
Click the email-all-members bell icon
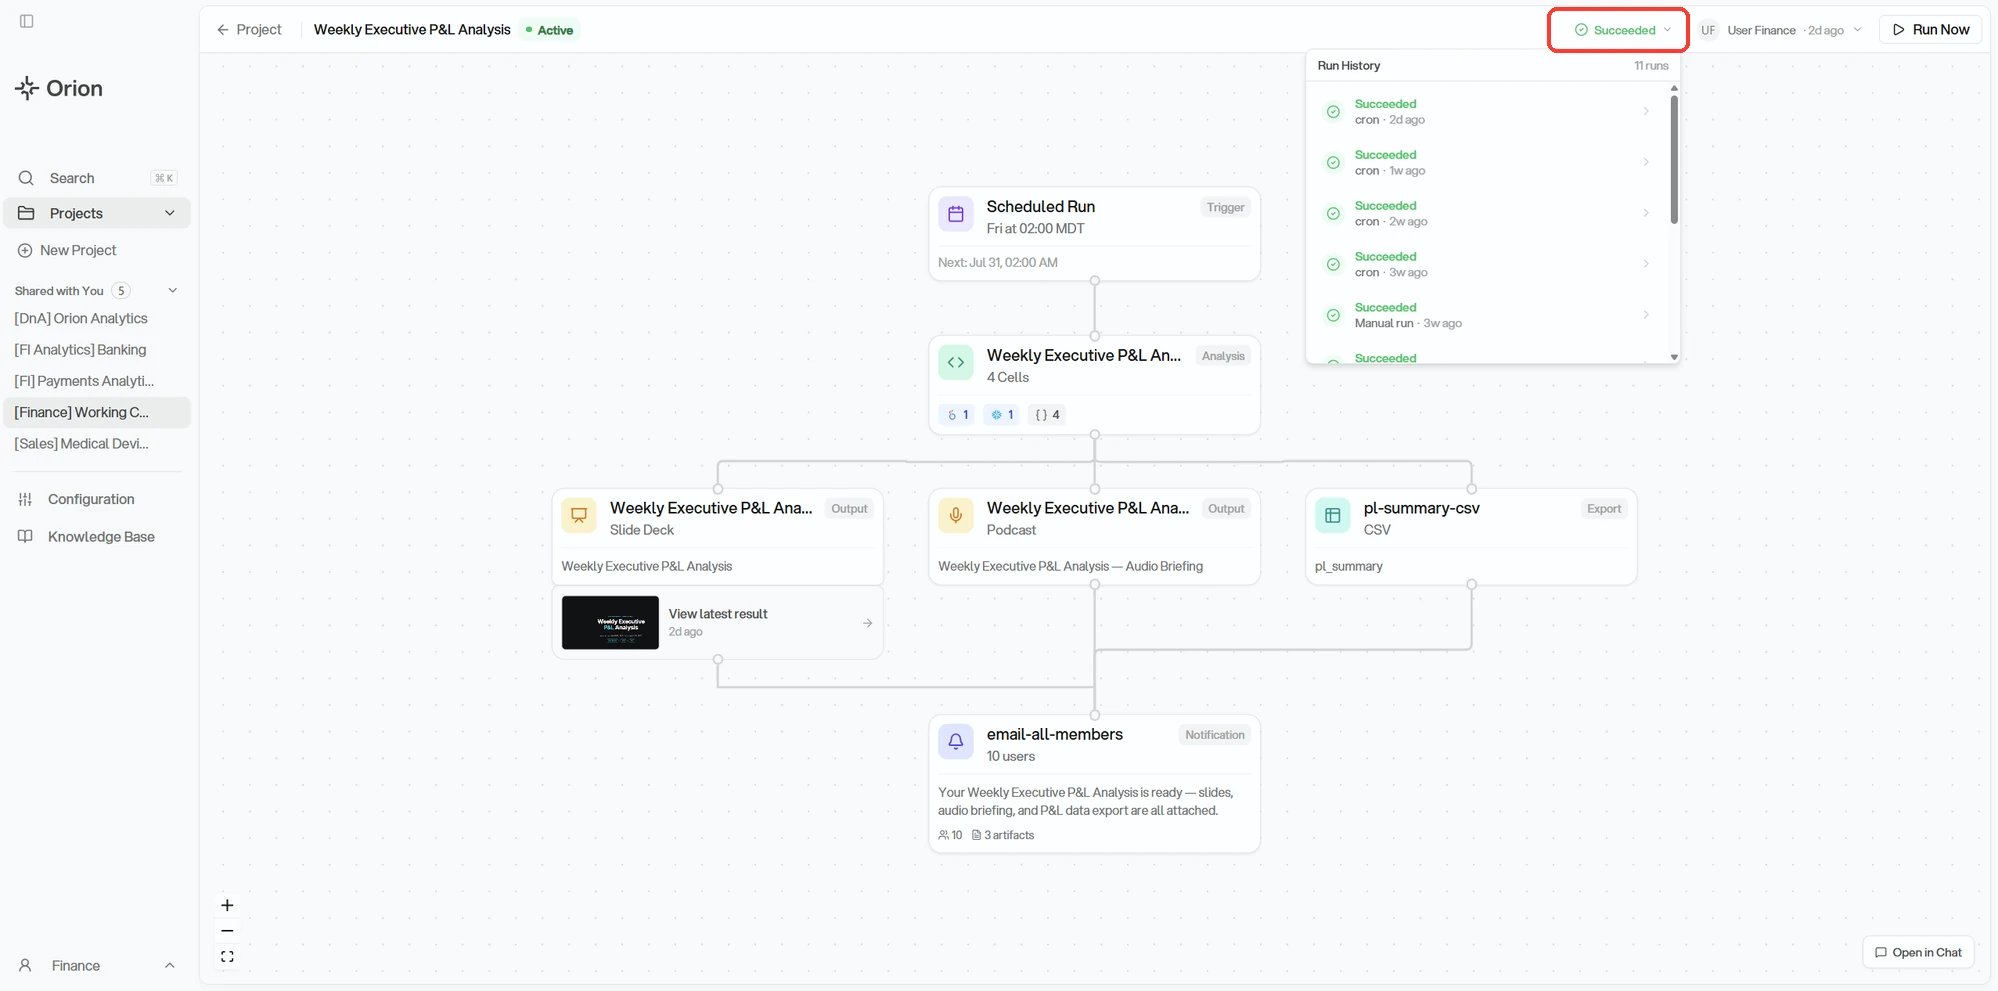coord(956,742)
